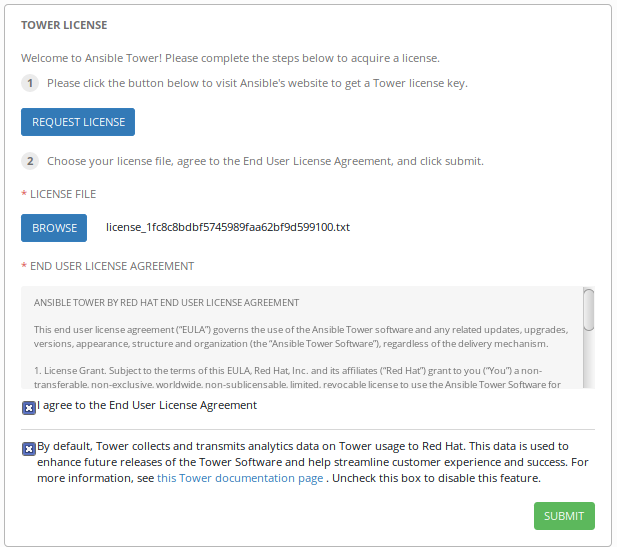Toggle the End User License Agreement checkbox
This screenshot has width=617, height=547.
click(29, 407)
